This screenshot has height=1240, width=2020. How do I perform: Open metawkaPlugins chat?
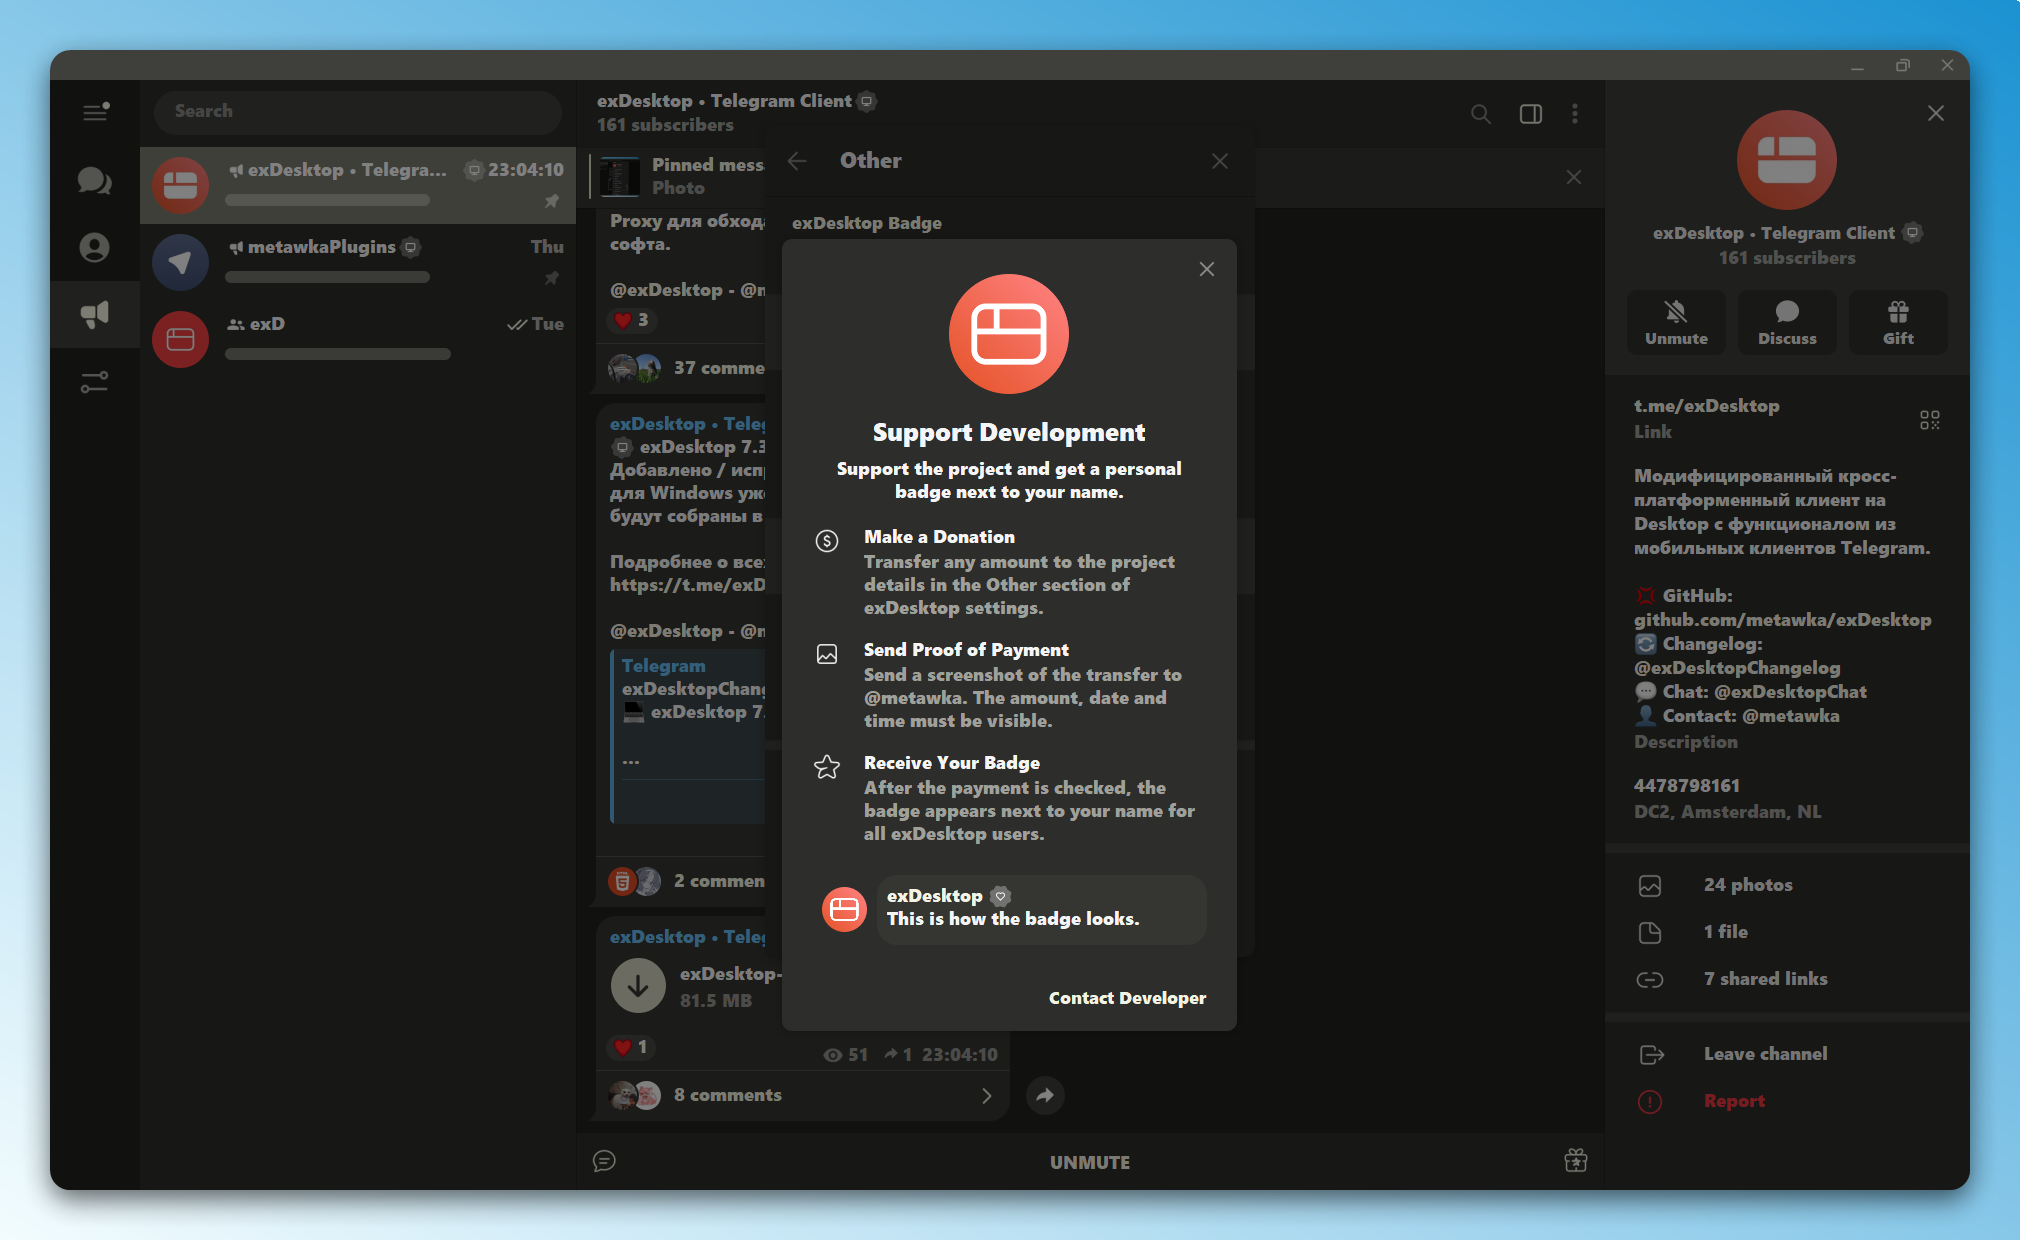click(x=358, y=262)
